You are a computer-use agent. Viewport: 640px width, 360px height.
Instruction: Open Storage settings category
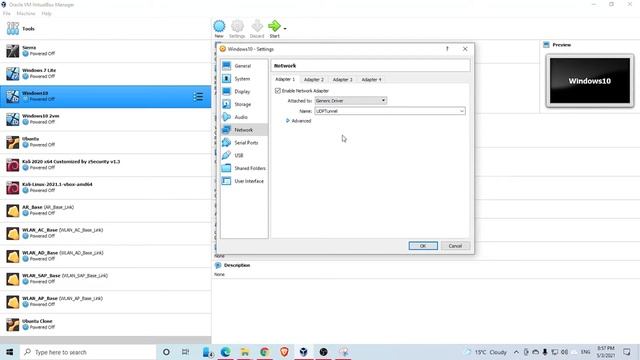click(x=244, y=104)
